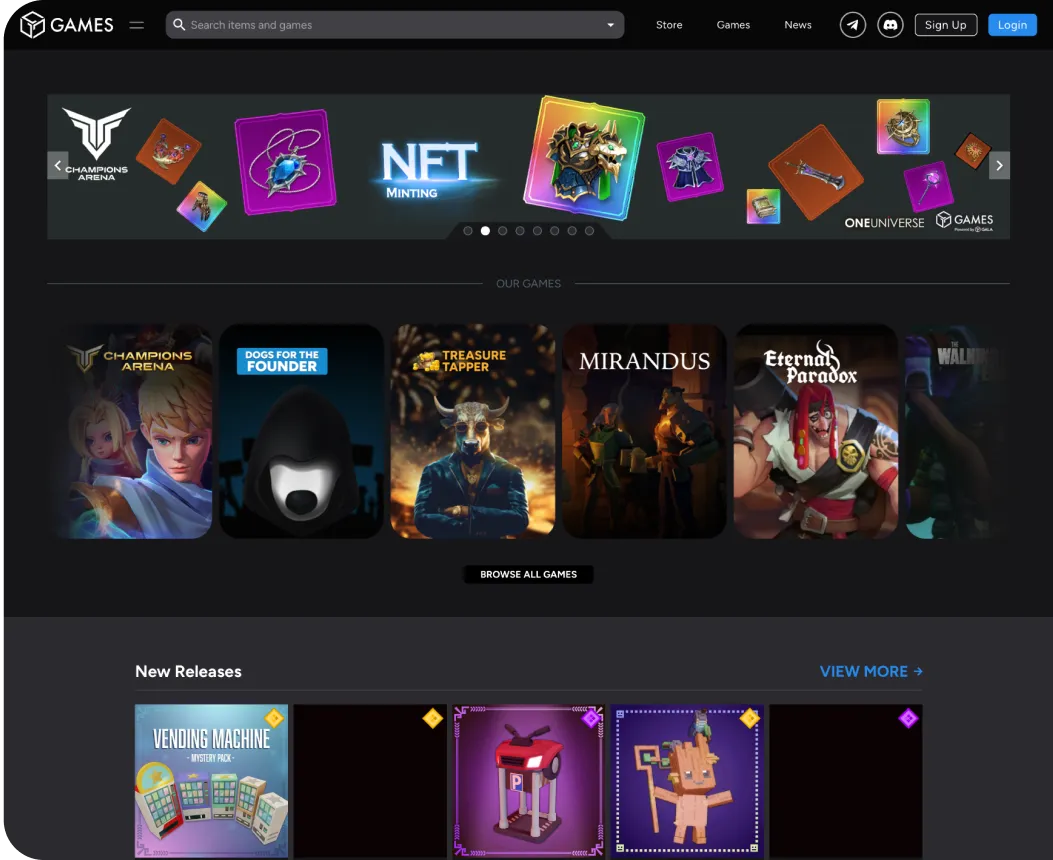Open the Telegram icon link
Image resolution: width=1053 pixels, height=860 pixels.
[853, 25]
